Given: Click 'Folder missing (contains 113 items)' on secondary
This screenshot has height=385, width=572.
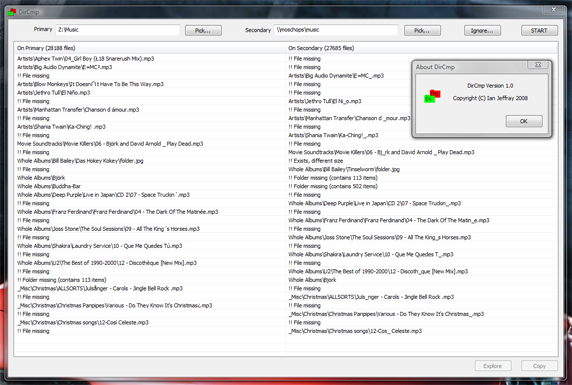Looking at the screenshot, I should (x=333, y=178).
